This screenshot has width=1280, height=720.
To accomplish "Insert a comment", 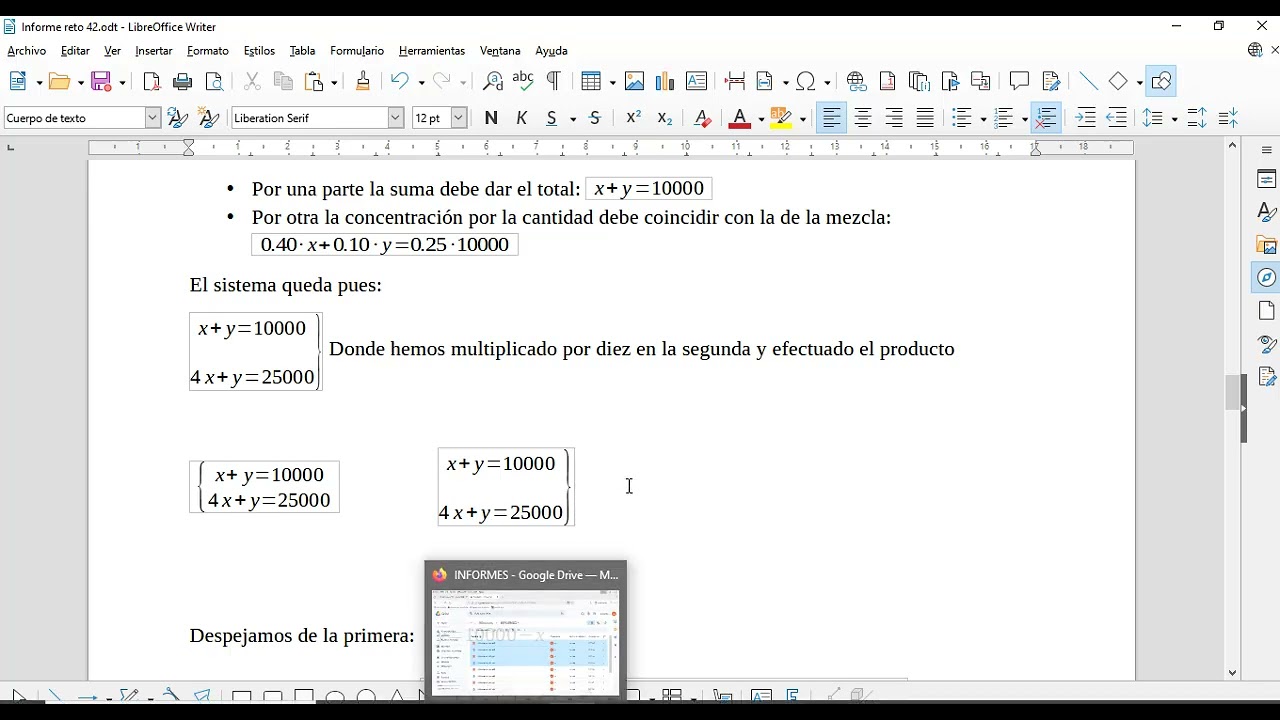I will 1019,82.
